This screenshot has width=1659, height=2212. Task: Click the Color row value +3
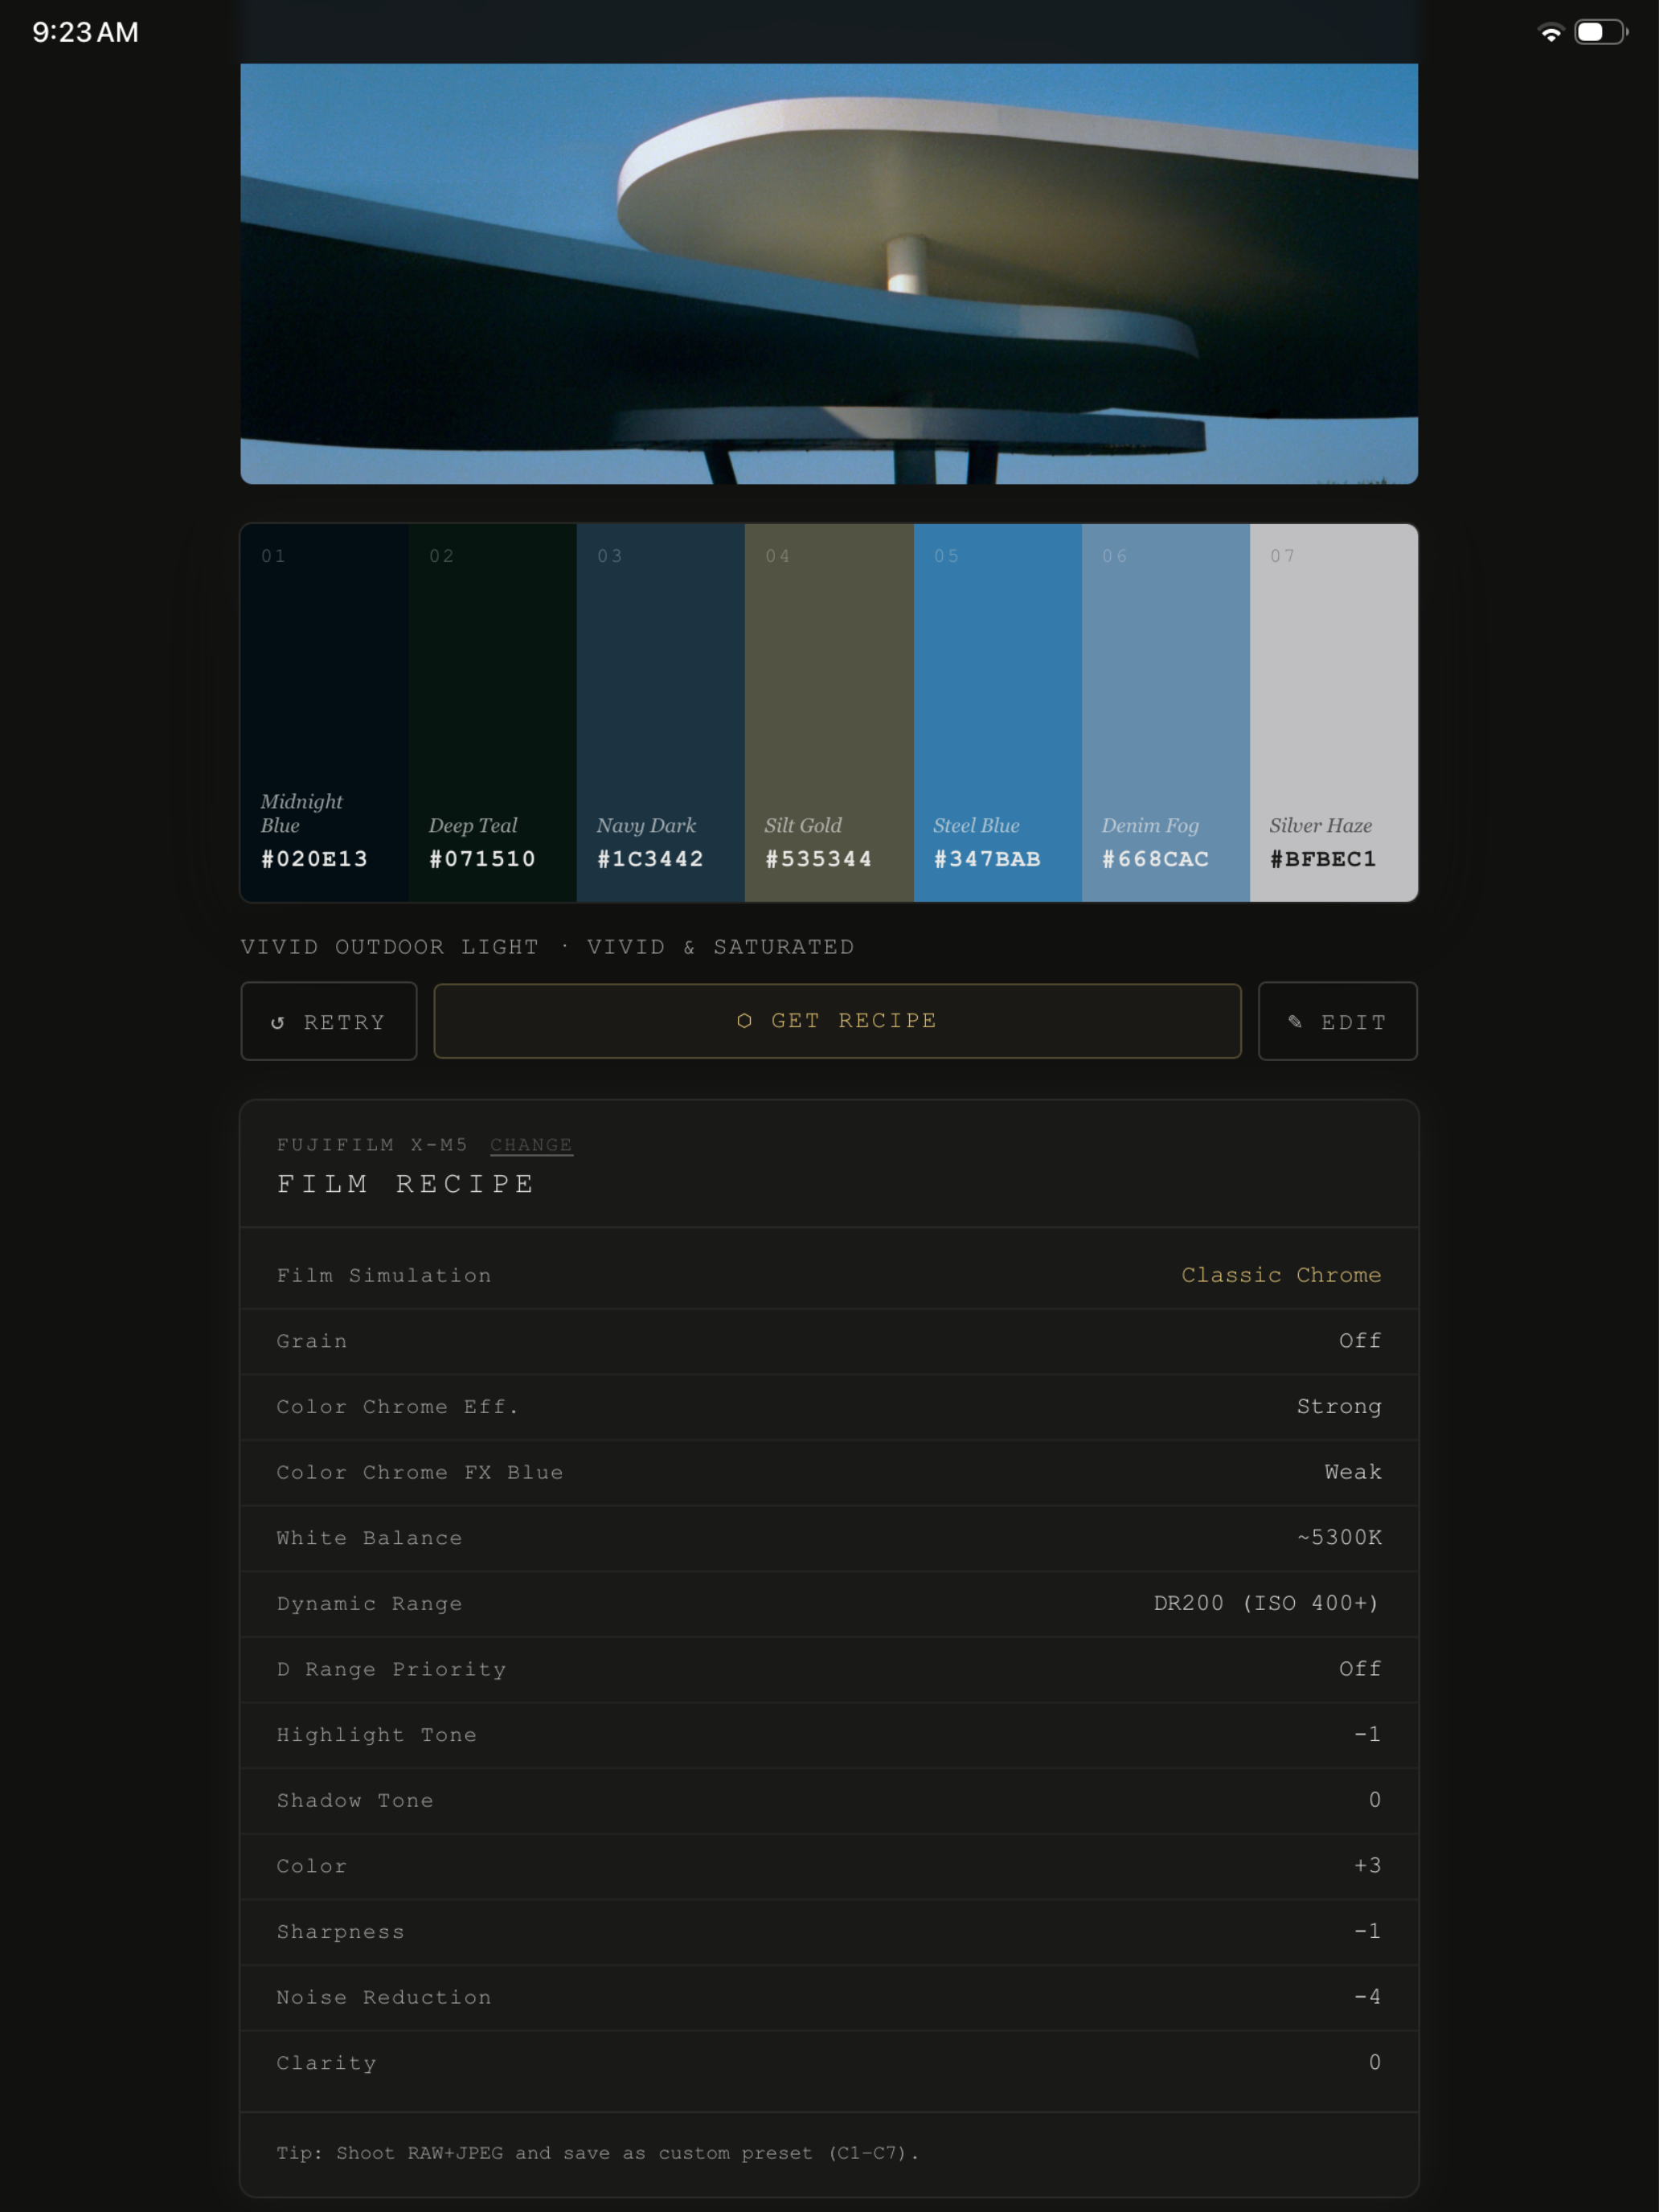[x=1367, y=1866]
